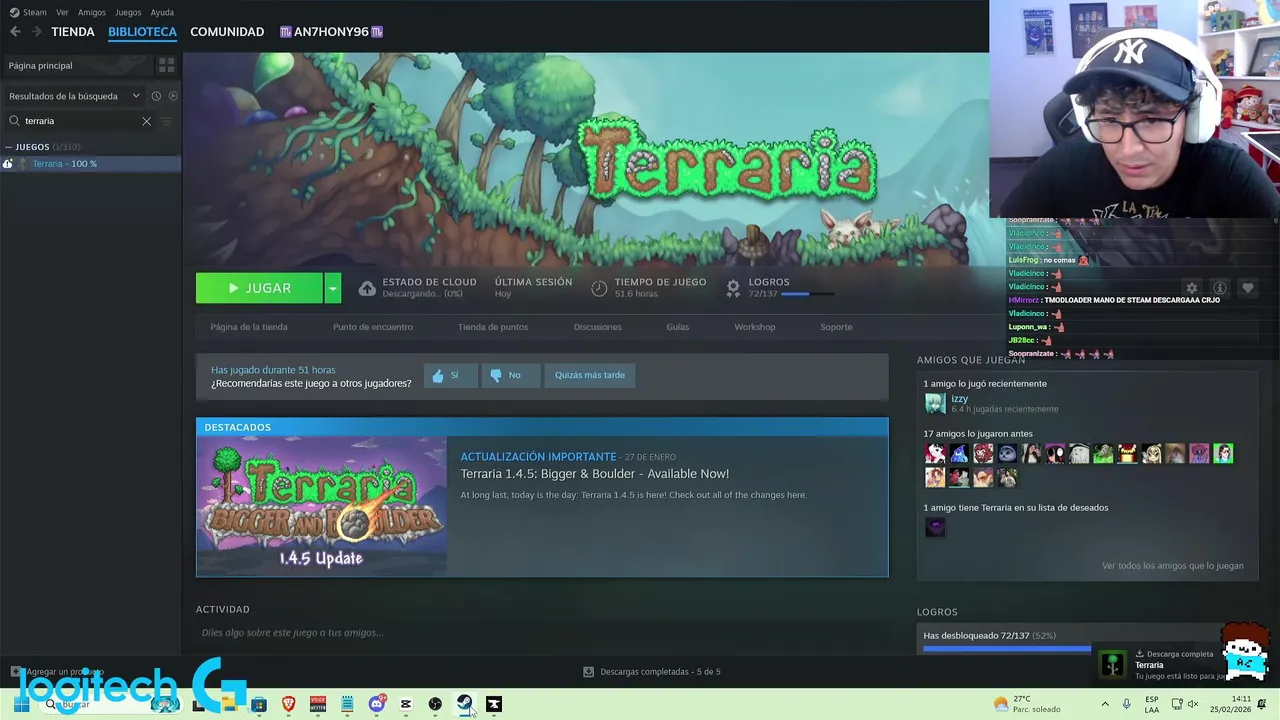Show hidden system tray icons

click(x=1105, y=704)
